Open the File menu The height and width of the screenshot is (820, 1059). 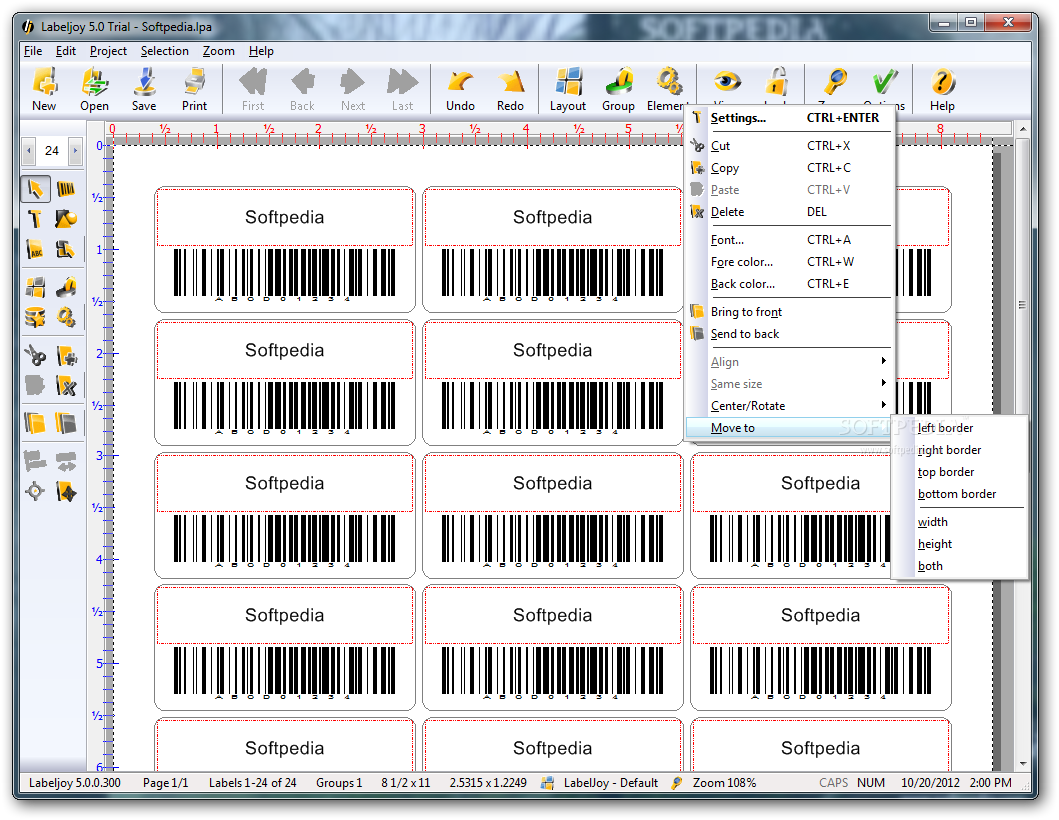click(x=32, y=51)
